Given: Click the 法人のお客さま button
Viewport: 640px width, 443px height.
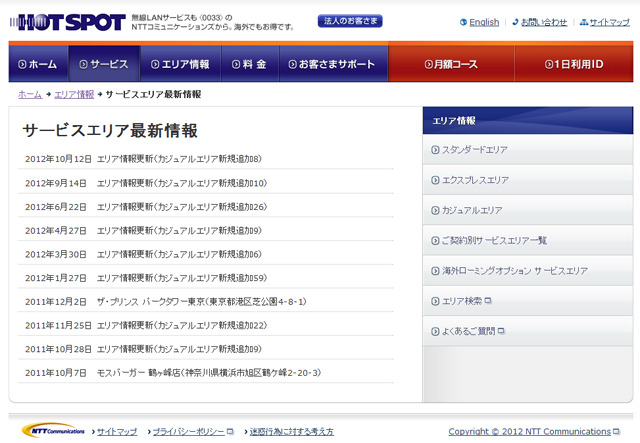Looking at the screenshot, I should (350, 21).
